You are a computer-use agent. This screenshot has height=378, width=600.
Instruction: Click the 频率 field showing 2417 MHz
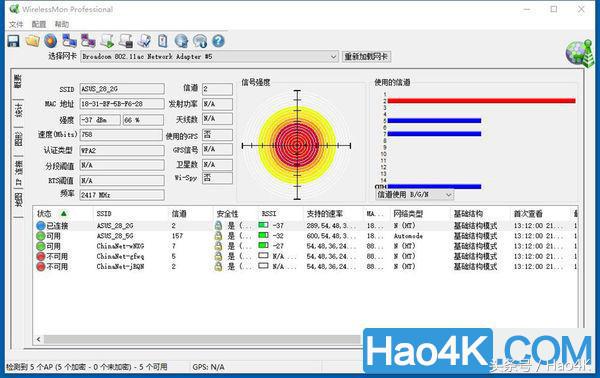pos(122,195)
